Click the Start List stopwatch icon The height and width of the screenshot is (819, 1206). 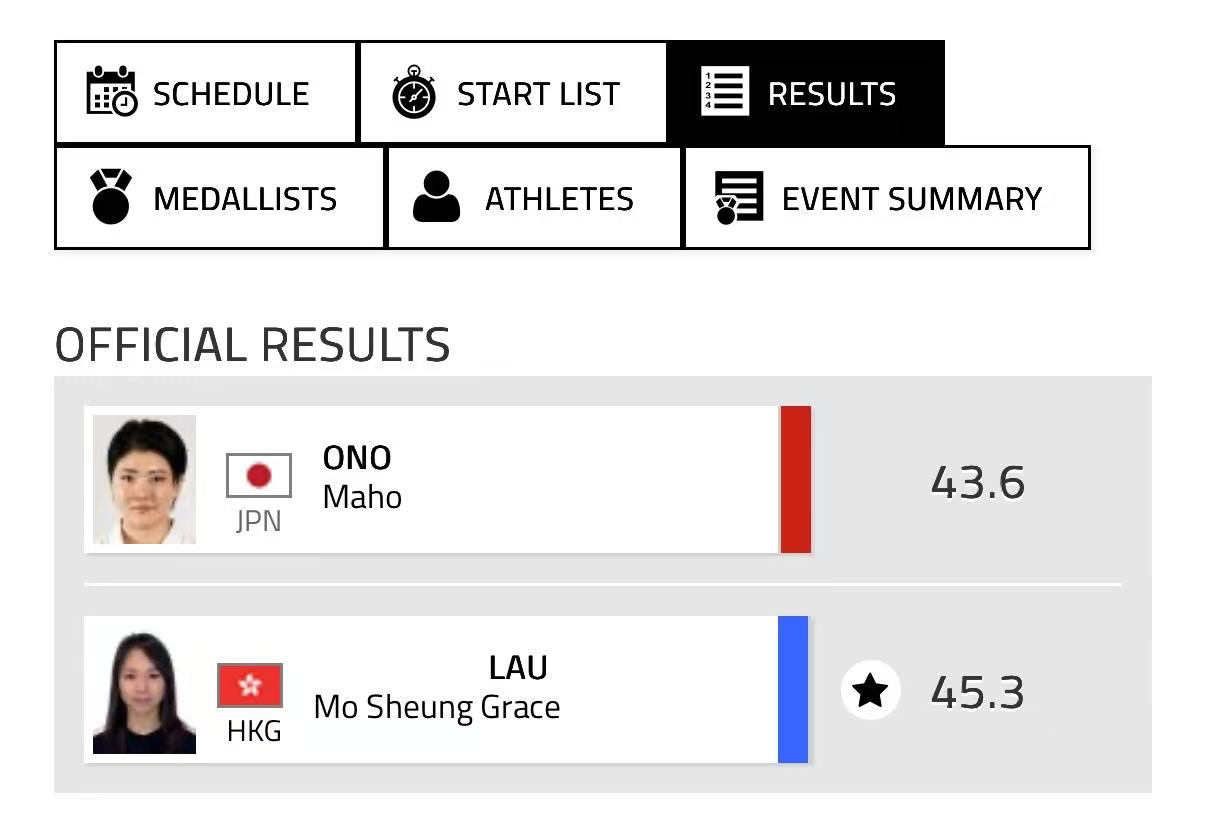coord(413,93)
